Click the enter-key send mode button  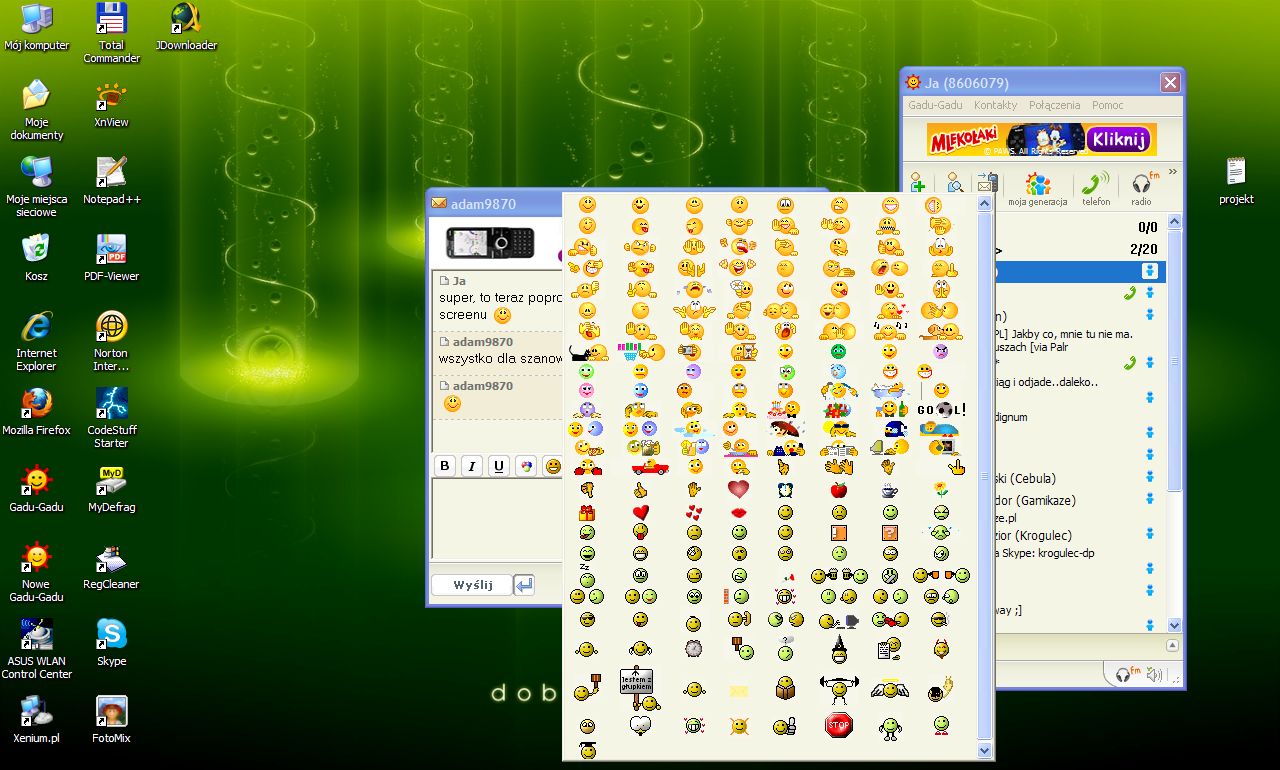point(524,585)
